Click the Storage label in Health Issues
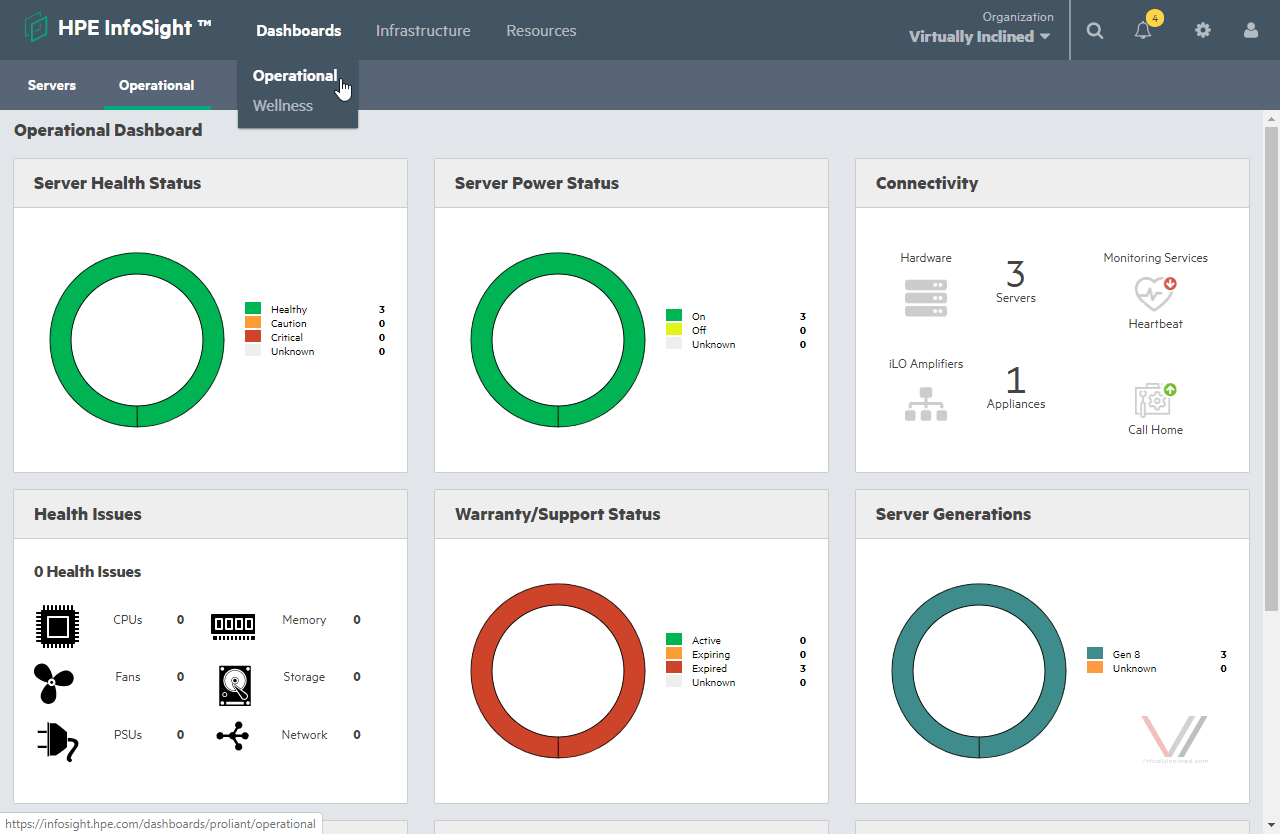1280x834 pixels. coord(304,677)
